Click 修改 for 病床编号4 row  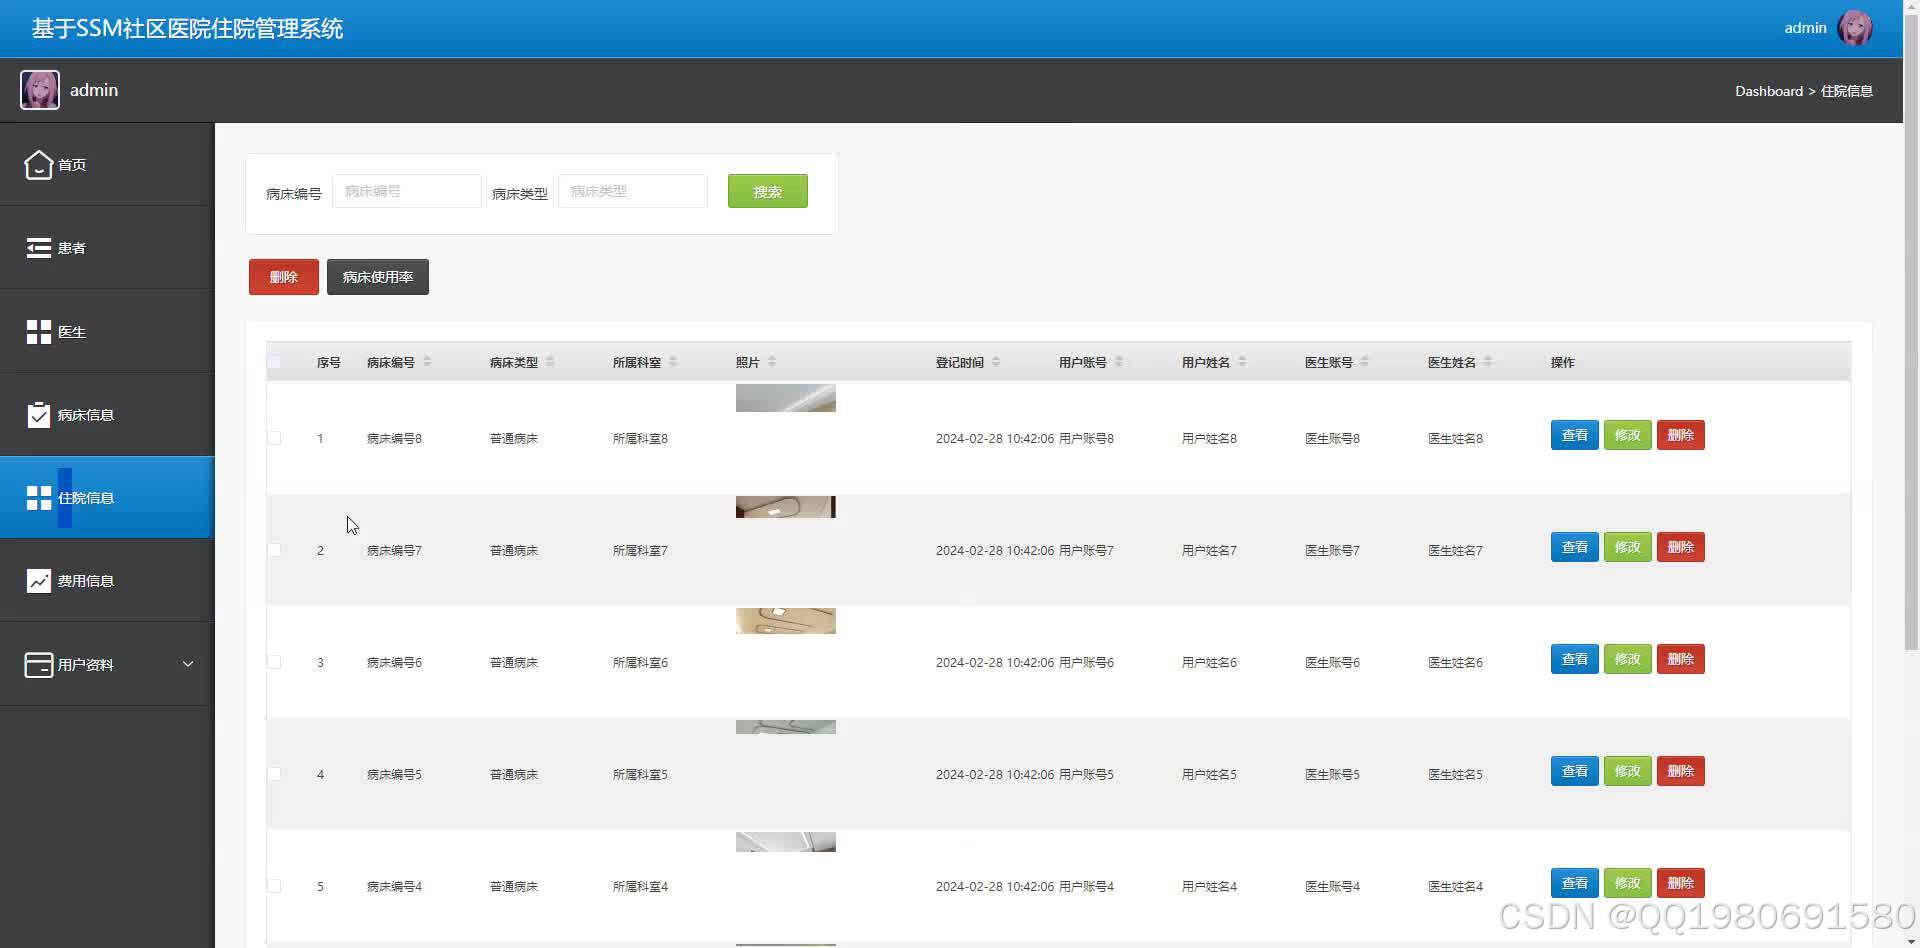pos(1627,883)
